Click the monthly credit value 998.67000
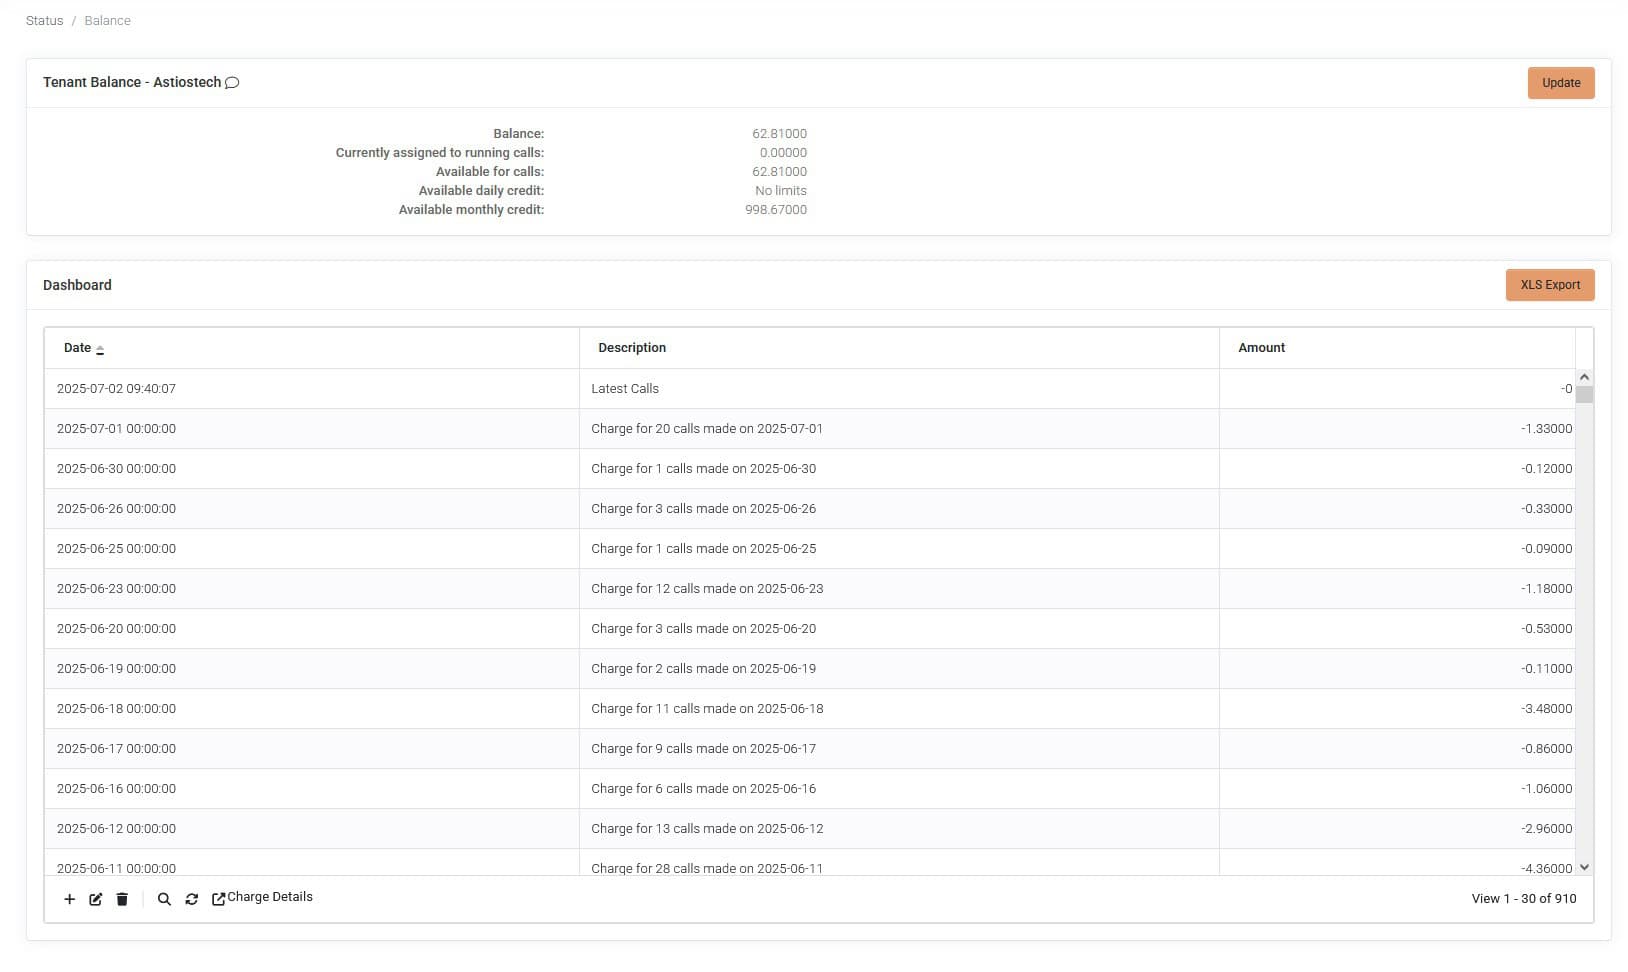Viewport: 1628px width, 972px height. pyautogui.click(x=776, y=210)
